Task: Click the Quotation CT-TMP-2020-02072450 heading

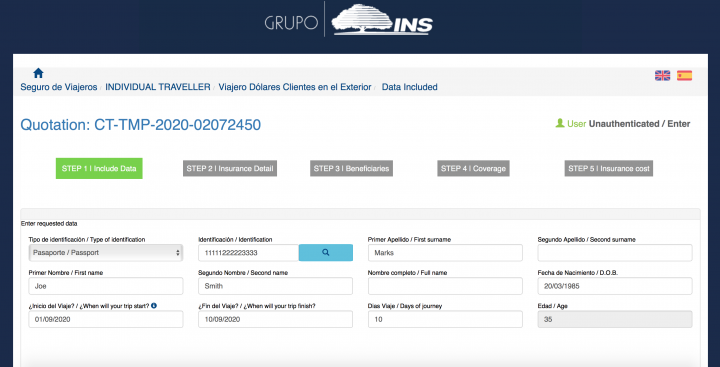Action: coord(141,124)
